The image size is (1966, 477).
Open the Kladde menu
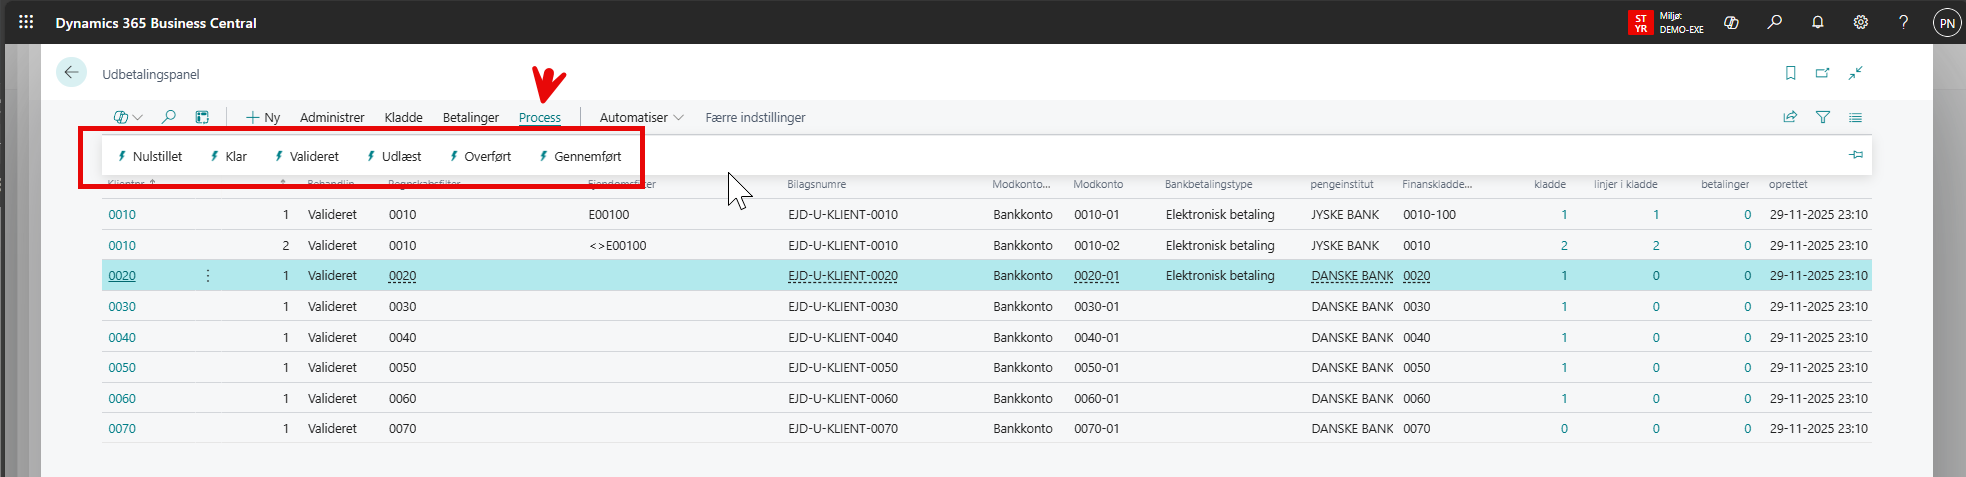[403, 117]
